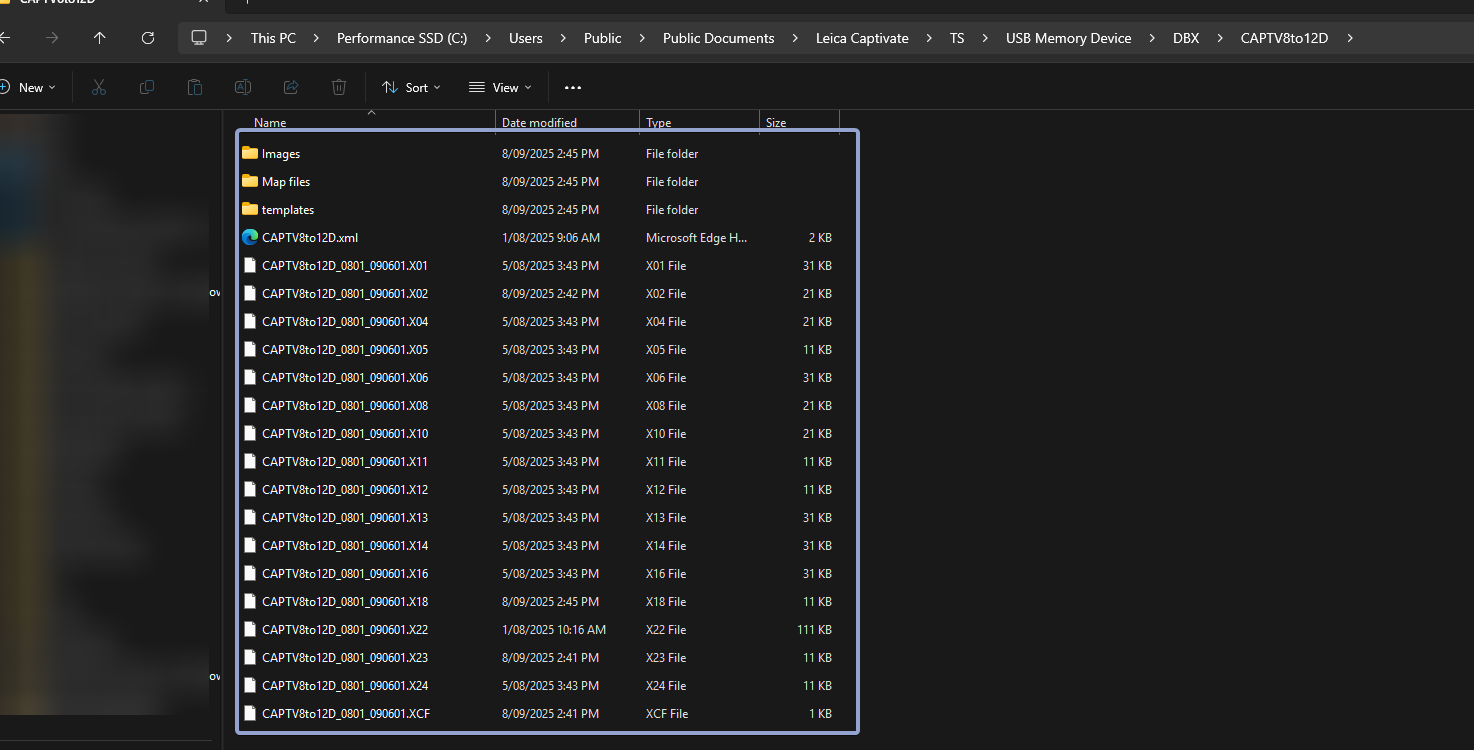
Task: Click the Share icon in toolbar
Action: coord(291,88)
